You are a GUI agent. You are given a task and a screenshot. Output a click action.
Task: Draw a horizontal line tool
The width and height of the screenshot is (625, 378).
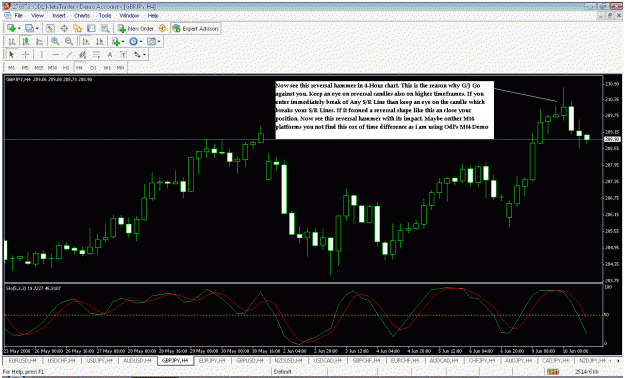[x=55, y=54]
